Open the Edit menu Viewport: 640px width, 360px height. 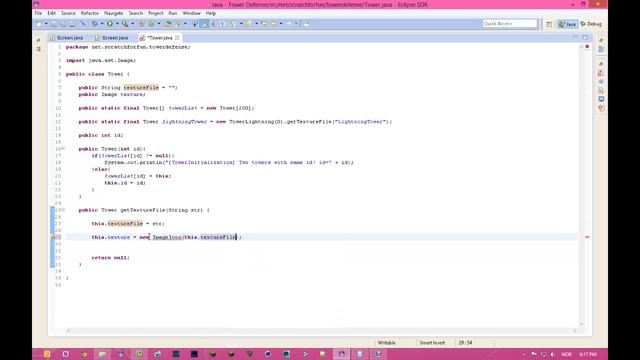[51, 13]
